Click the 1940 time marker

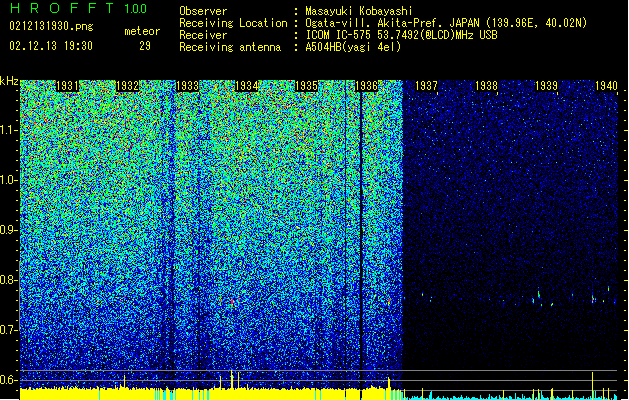pos(606,86)
